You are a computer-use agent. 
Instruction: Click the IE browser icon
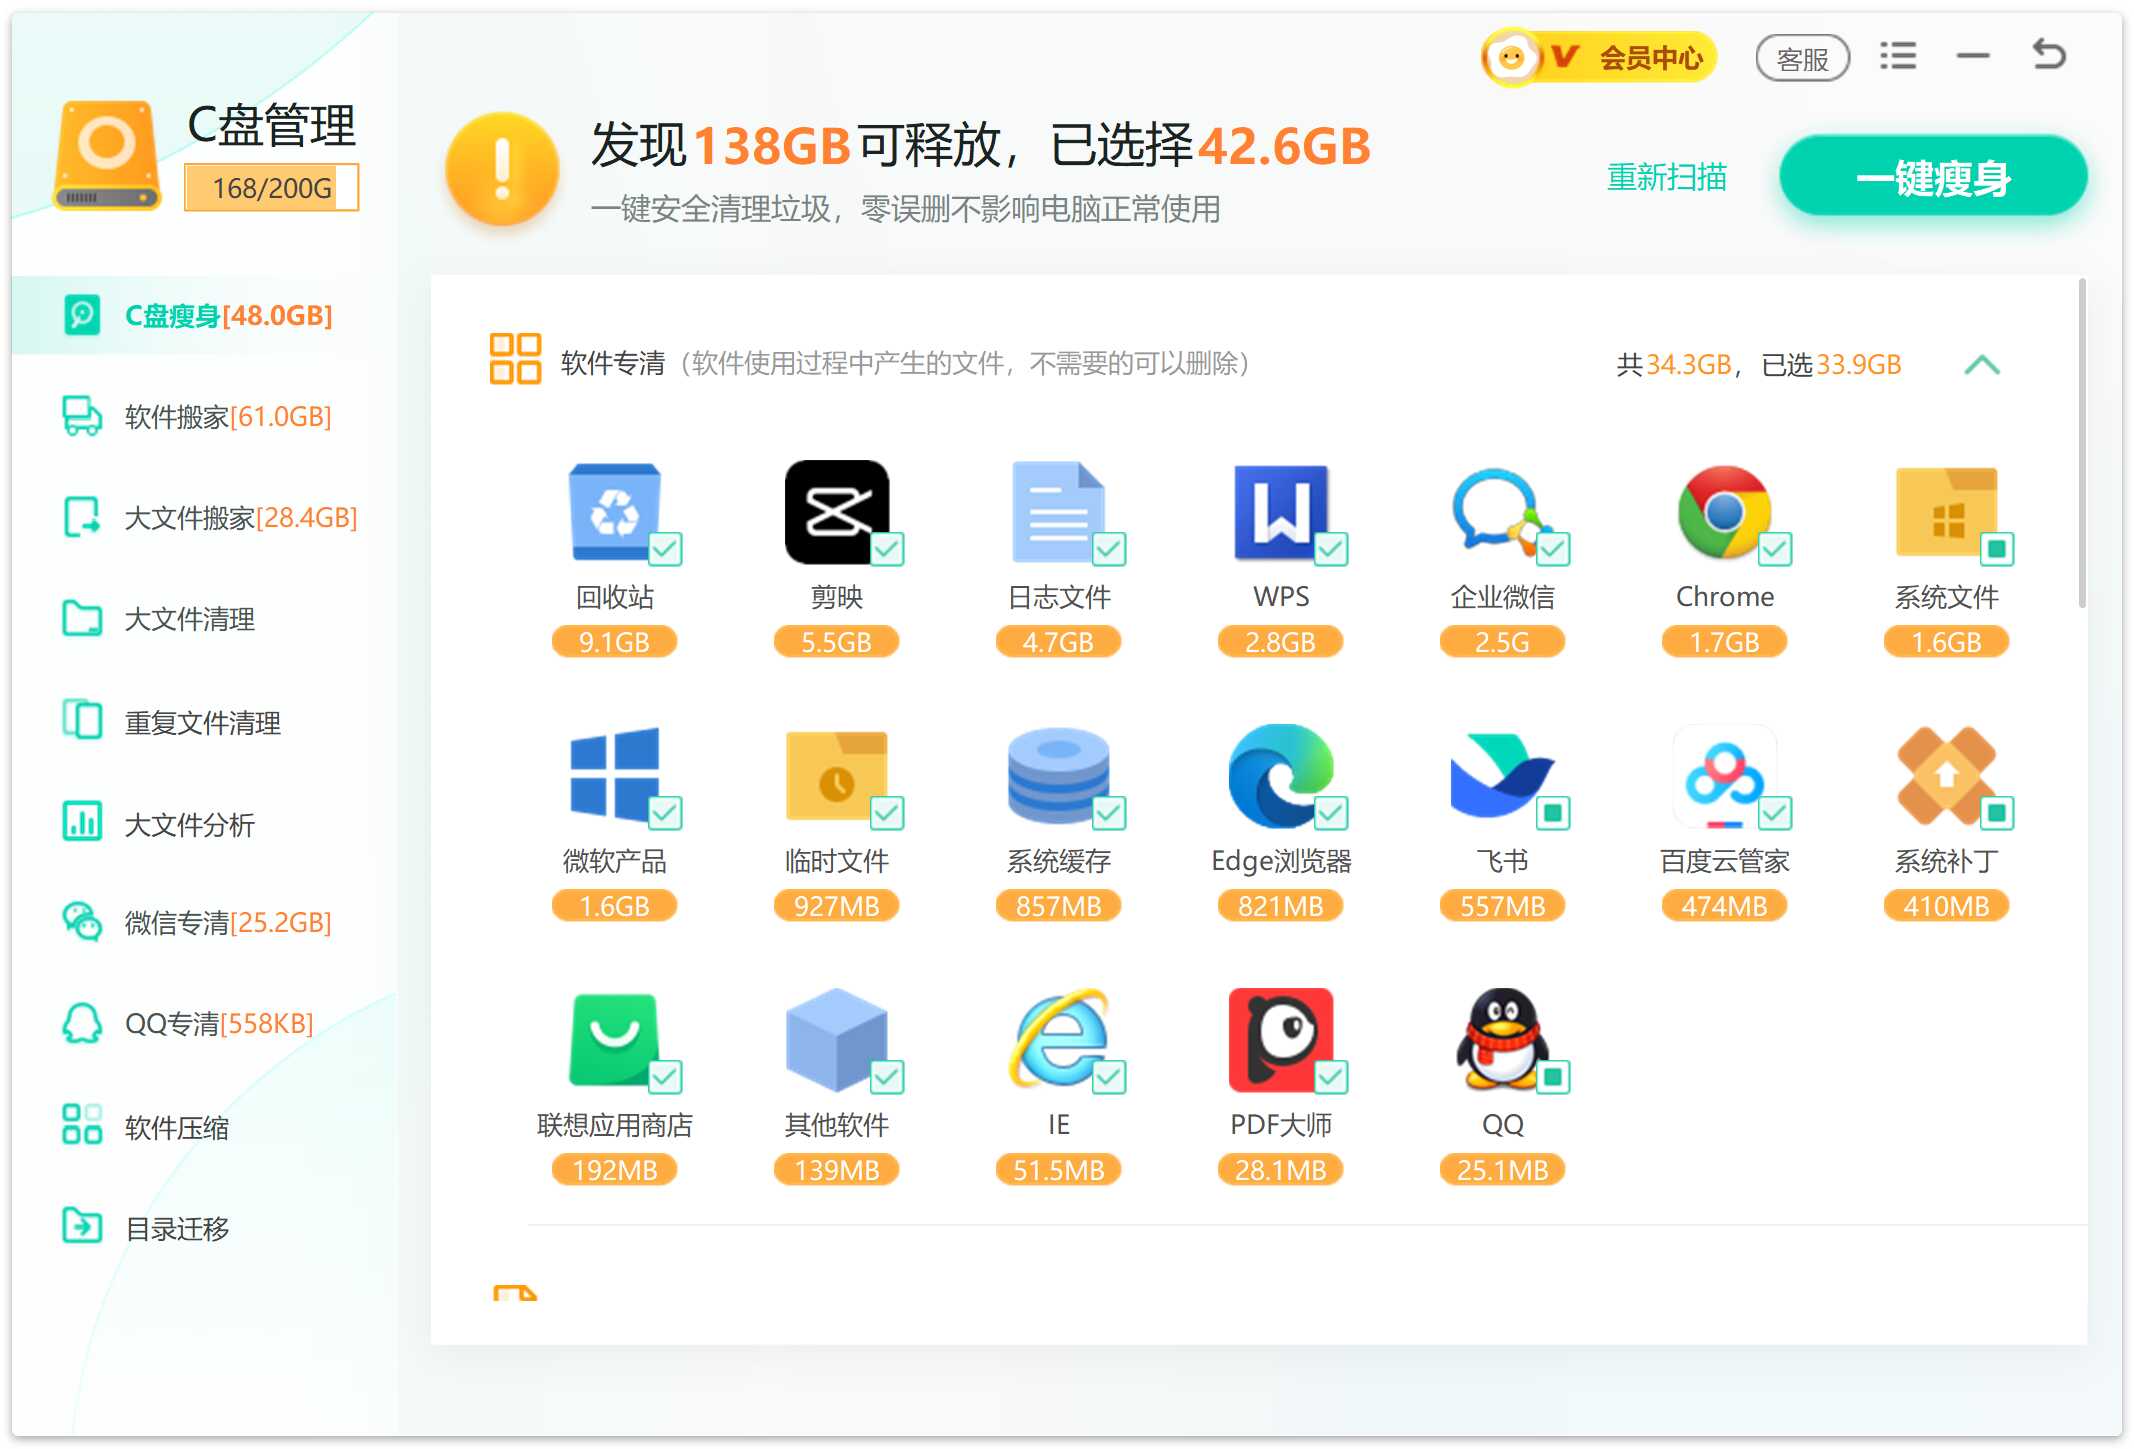coord(1058,1040)
